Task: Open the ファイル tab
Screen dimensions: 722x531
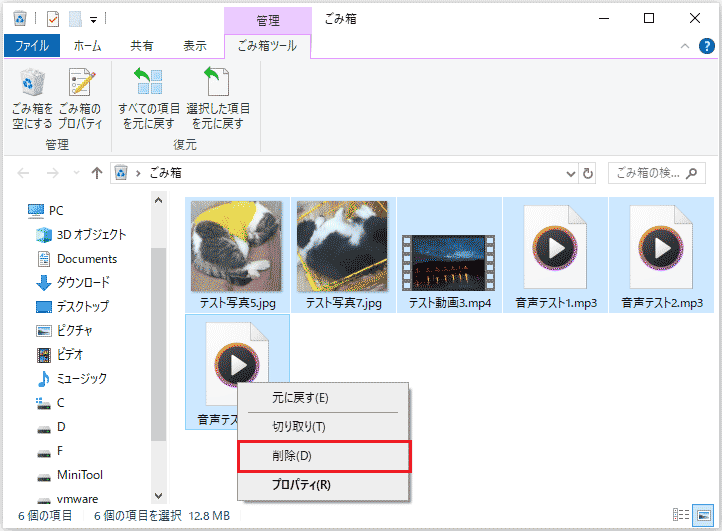Action: point(32,46)
